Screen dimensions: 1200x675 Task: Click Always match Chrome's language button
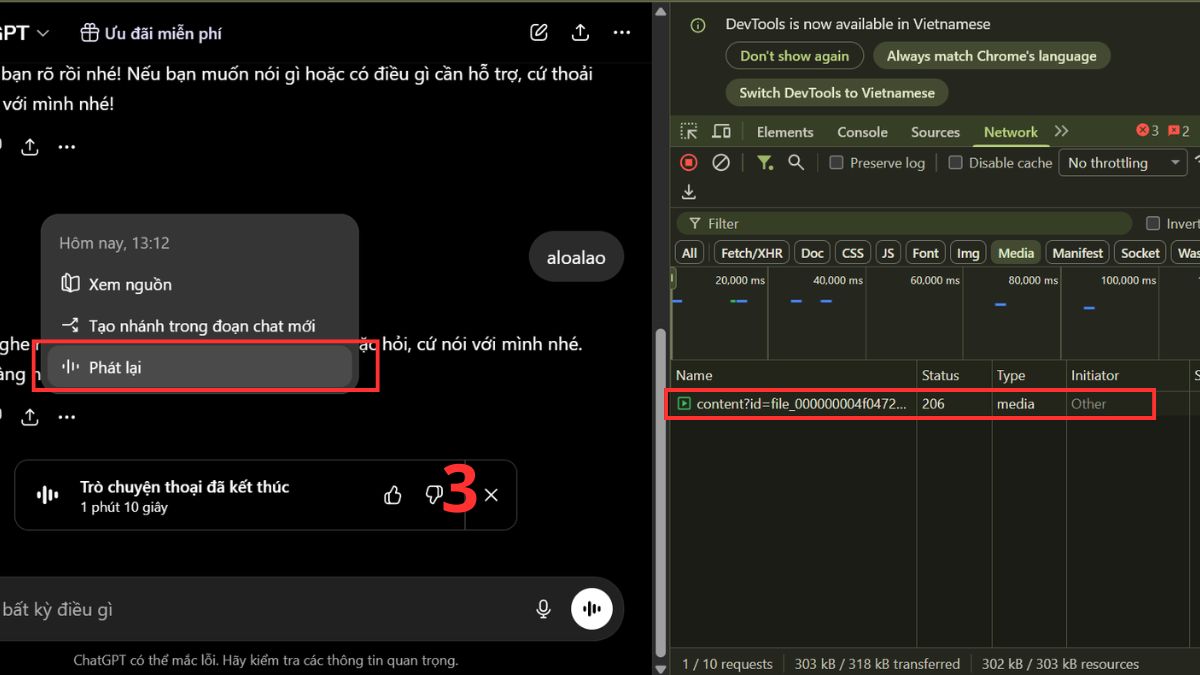(x=991, y=56)
